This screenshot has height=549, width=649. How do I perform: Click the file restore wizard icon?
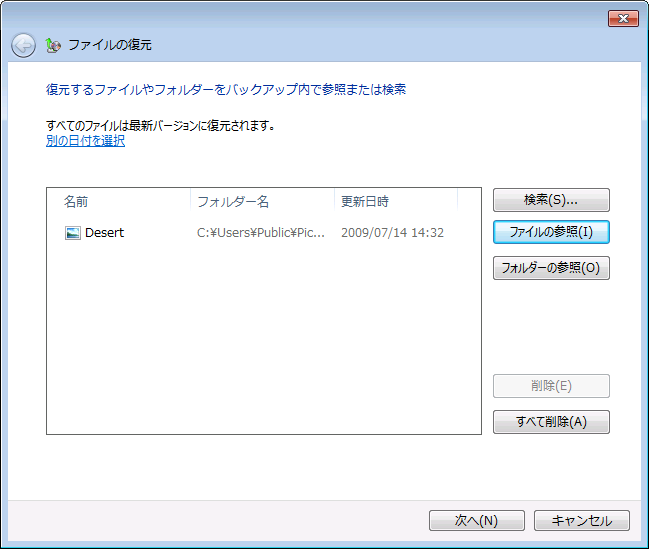point(53,45)
